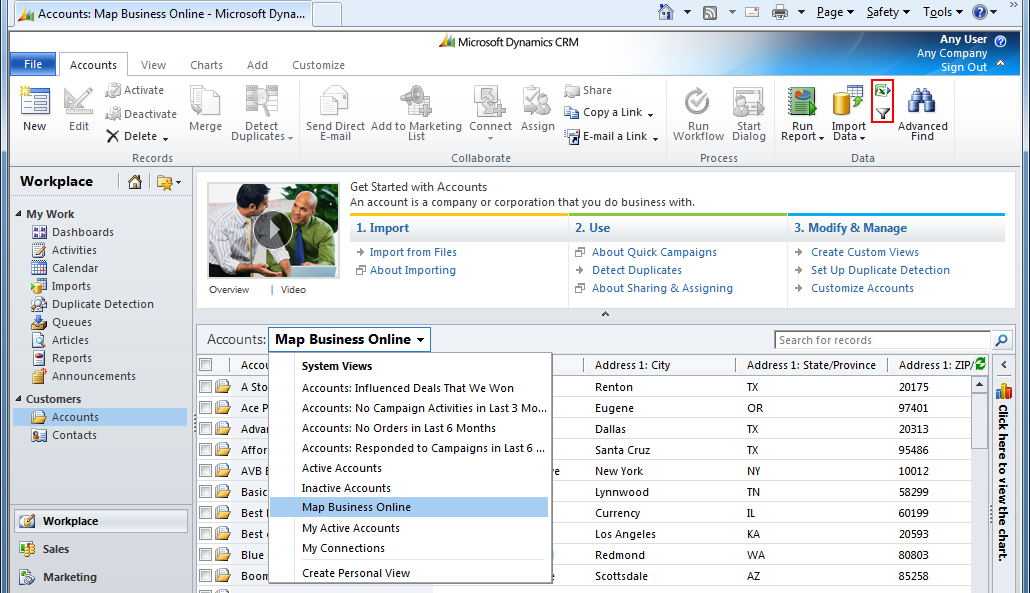Image resolution: width=1030 pixels, height=593 pixels.
Task: Play the Get Started overview video
Action: [x=273, y=230]
